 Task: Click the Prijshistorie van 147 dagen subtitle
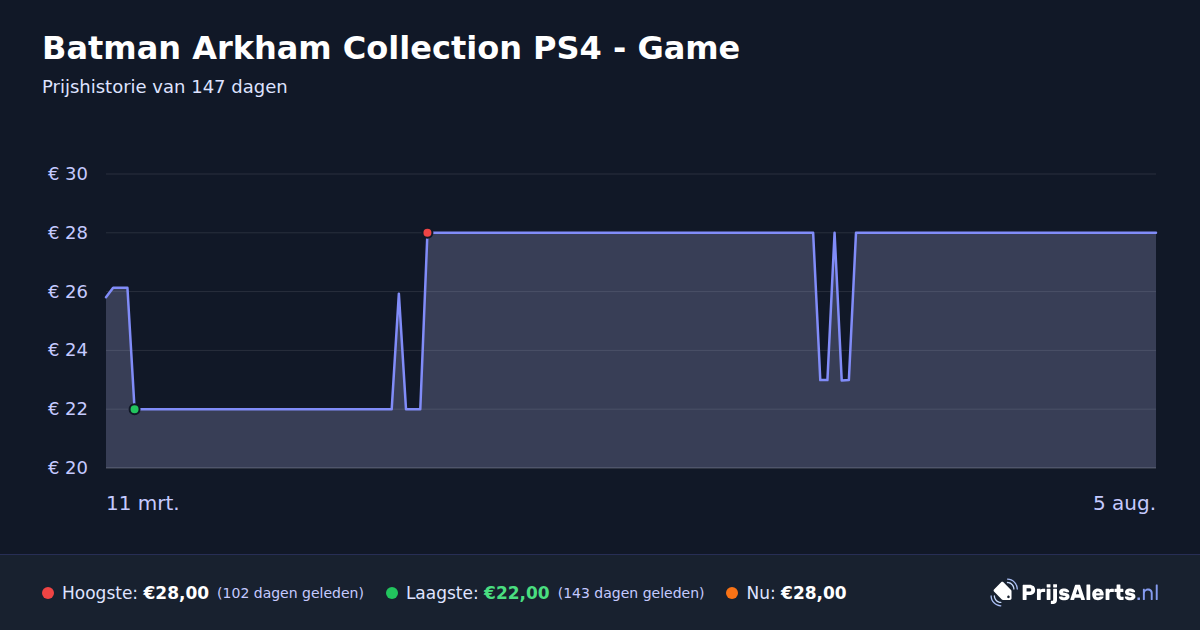(165, 87)
